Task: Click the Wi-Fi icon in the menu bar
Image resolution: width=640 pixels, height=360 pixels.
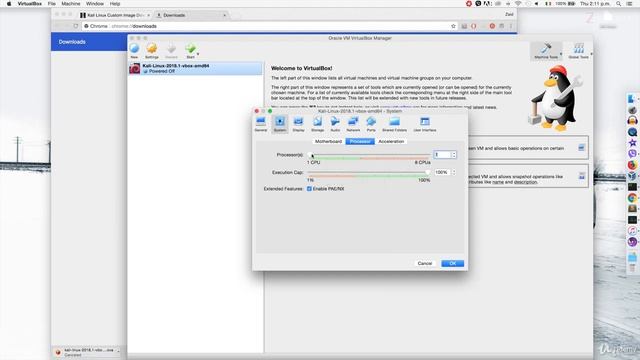Action: coord(518,4)
